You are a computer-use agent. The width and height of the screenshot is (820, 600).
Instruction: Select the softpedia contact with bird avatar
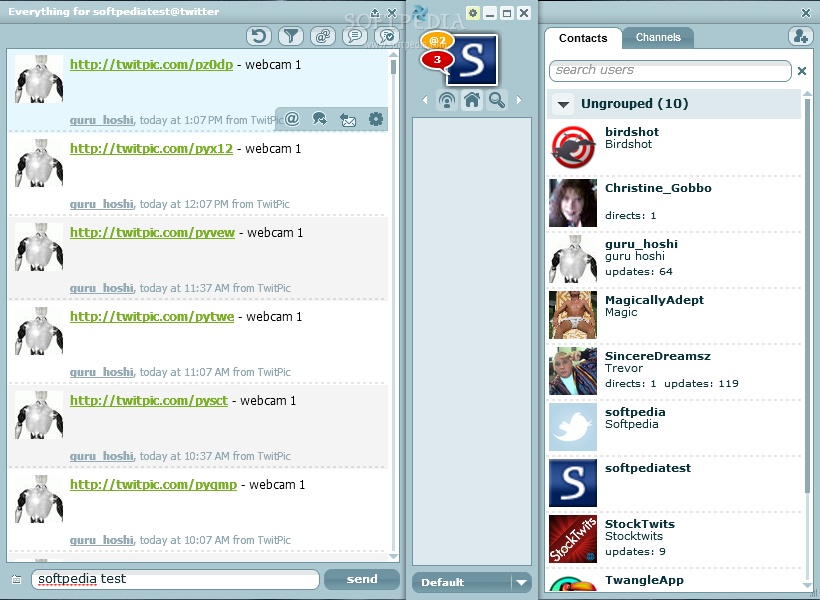click(674, 427)
